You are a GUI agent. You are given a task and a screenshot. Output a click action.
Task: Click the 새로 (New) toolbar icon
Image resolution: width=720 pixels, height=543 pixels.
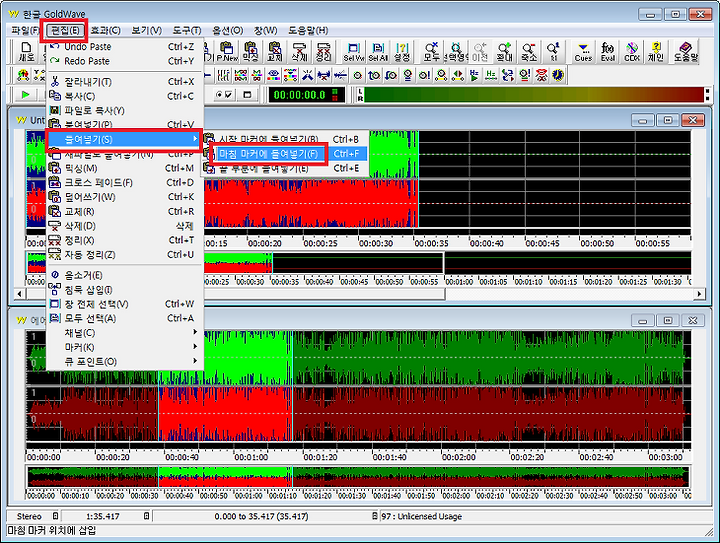click(26, 51)
